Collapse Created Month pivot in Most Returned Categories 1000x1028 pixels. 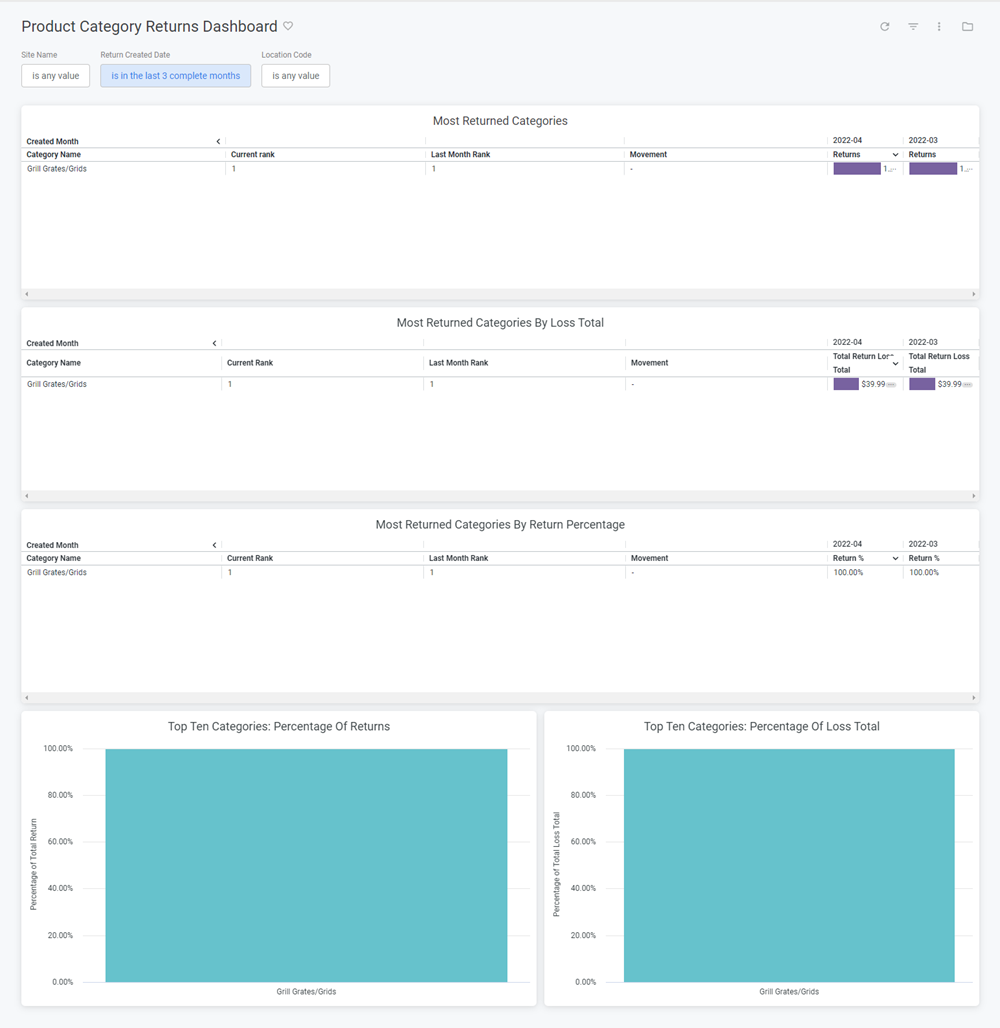click(x=218, y=142)
